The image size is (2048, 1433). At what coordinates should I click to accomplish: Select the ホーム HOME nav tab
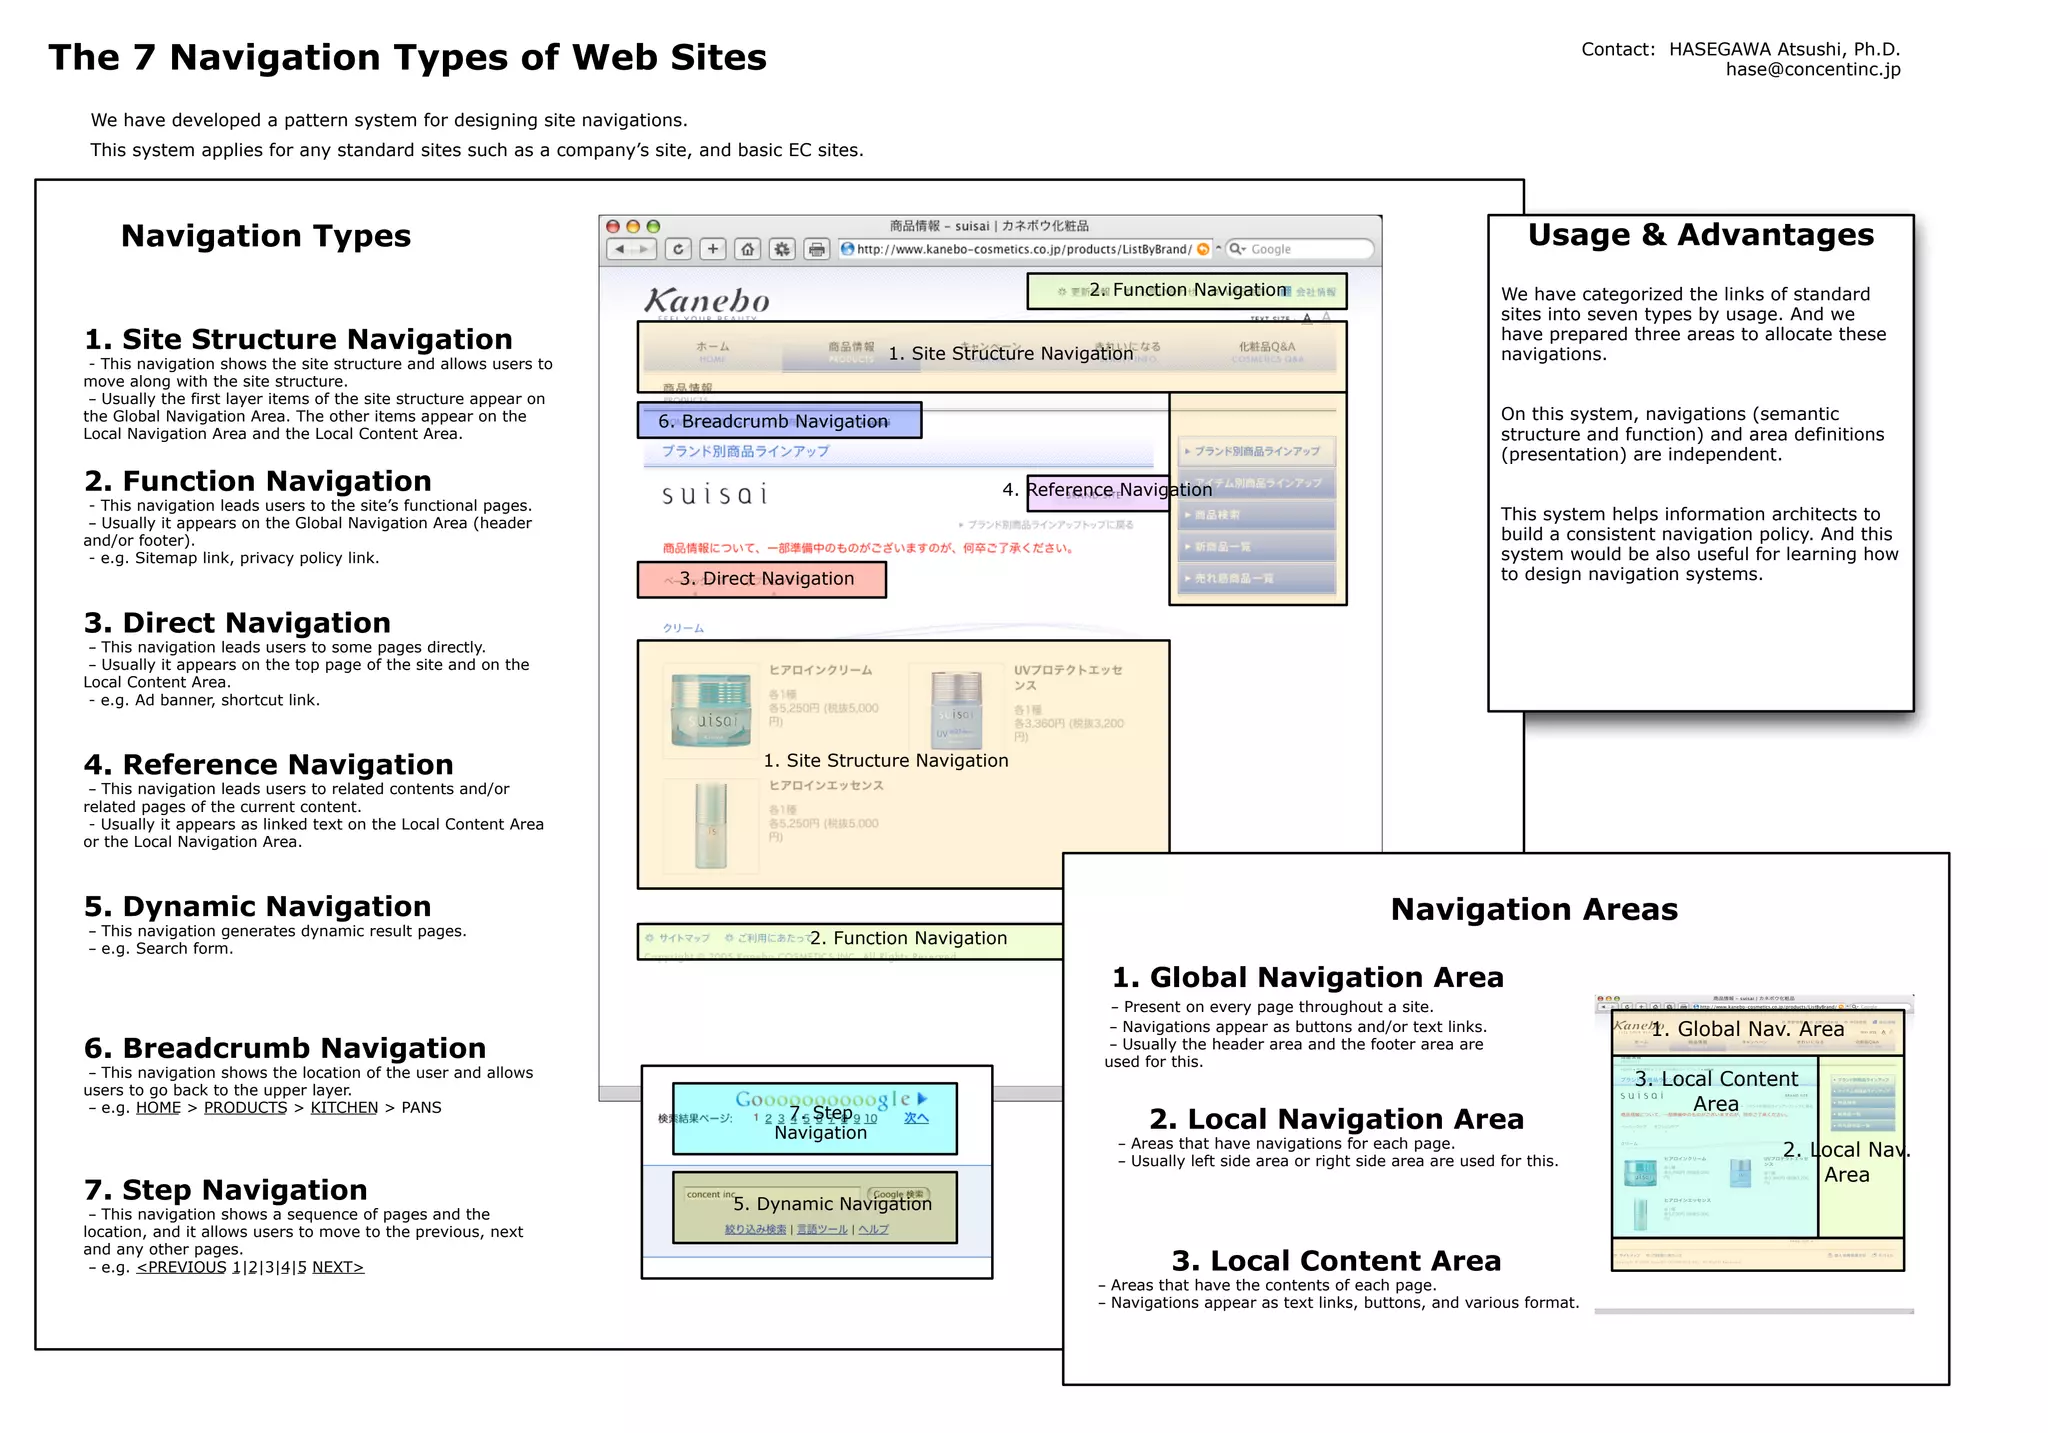[712, 351]
